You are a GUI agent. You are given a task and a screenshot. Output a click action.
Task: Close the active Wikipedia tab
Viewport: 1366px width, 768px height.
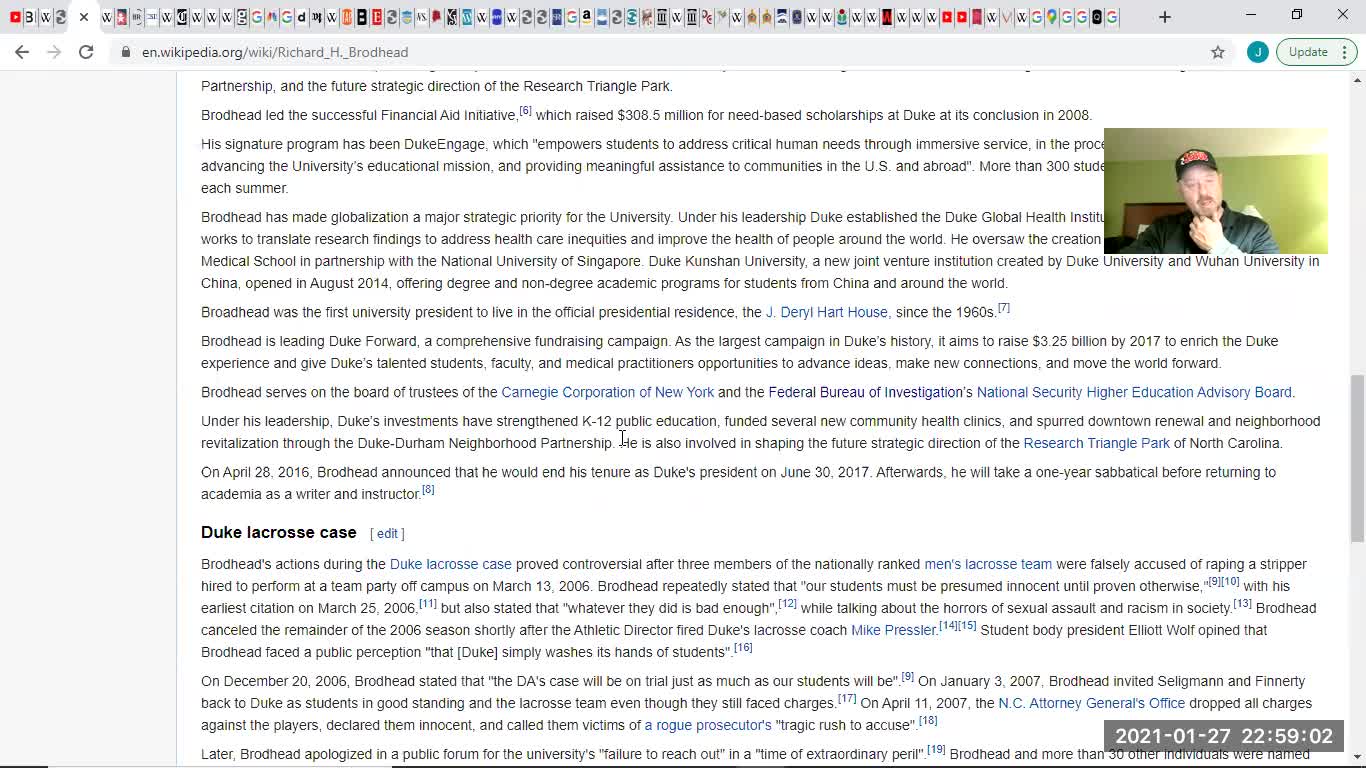(x=84, y=17)
